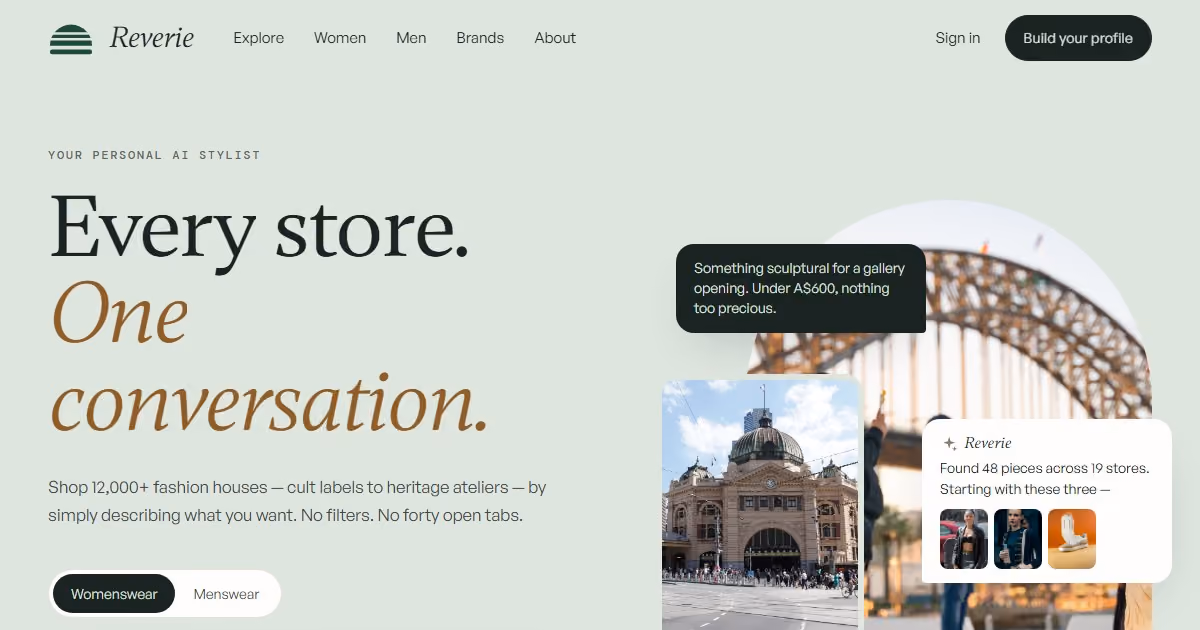Click the Reverie striped dome logo icon
1200x630 pixels.
[71, 39]
